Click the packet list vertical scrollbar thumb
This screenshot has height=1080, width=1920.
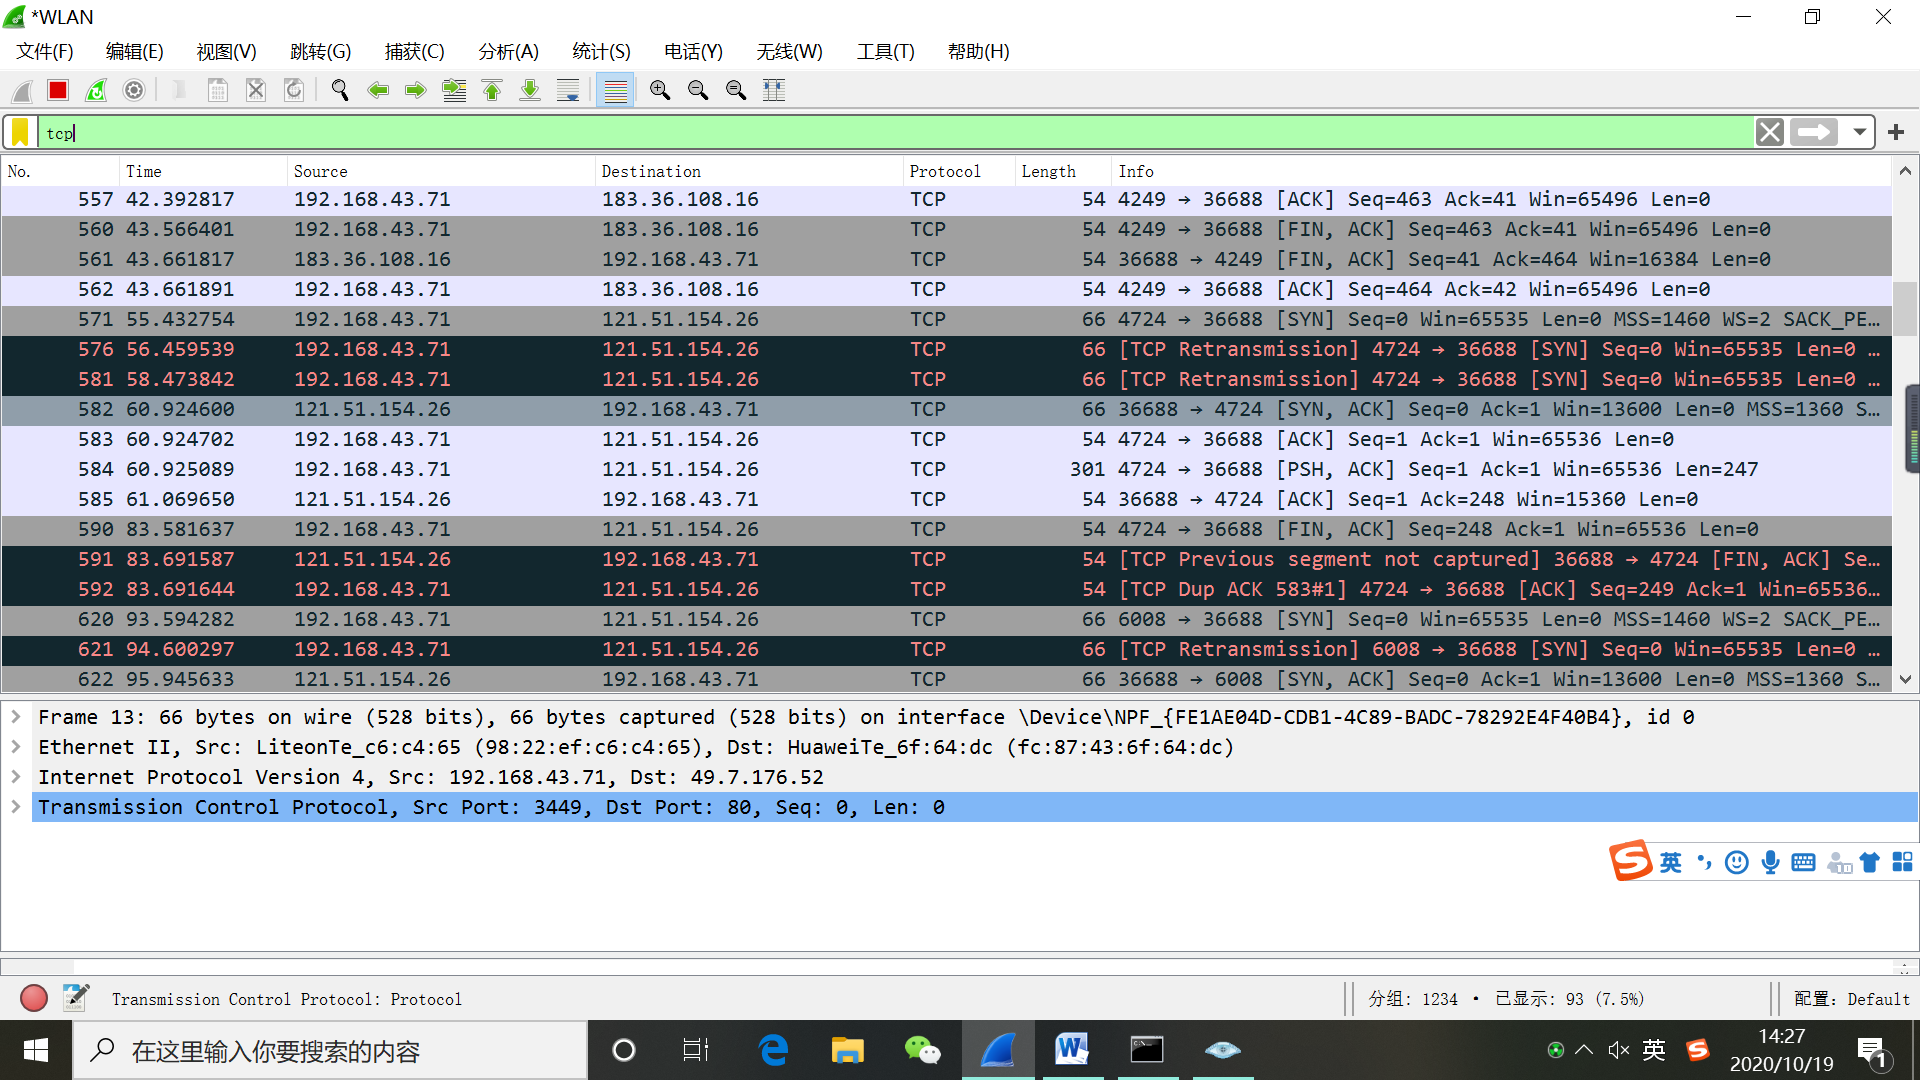[1905, 310]
